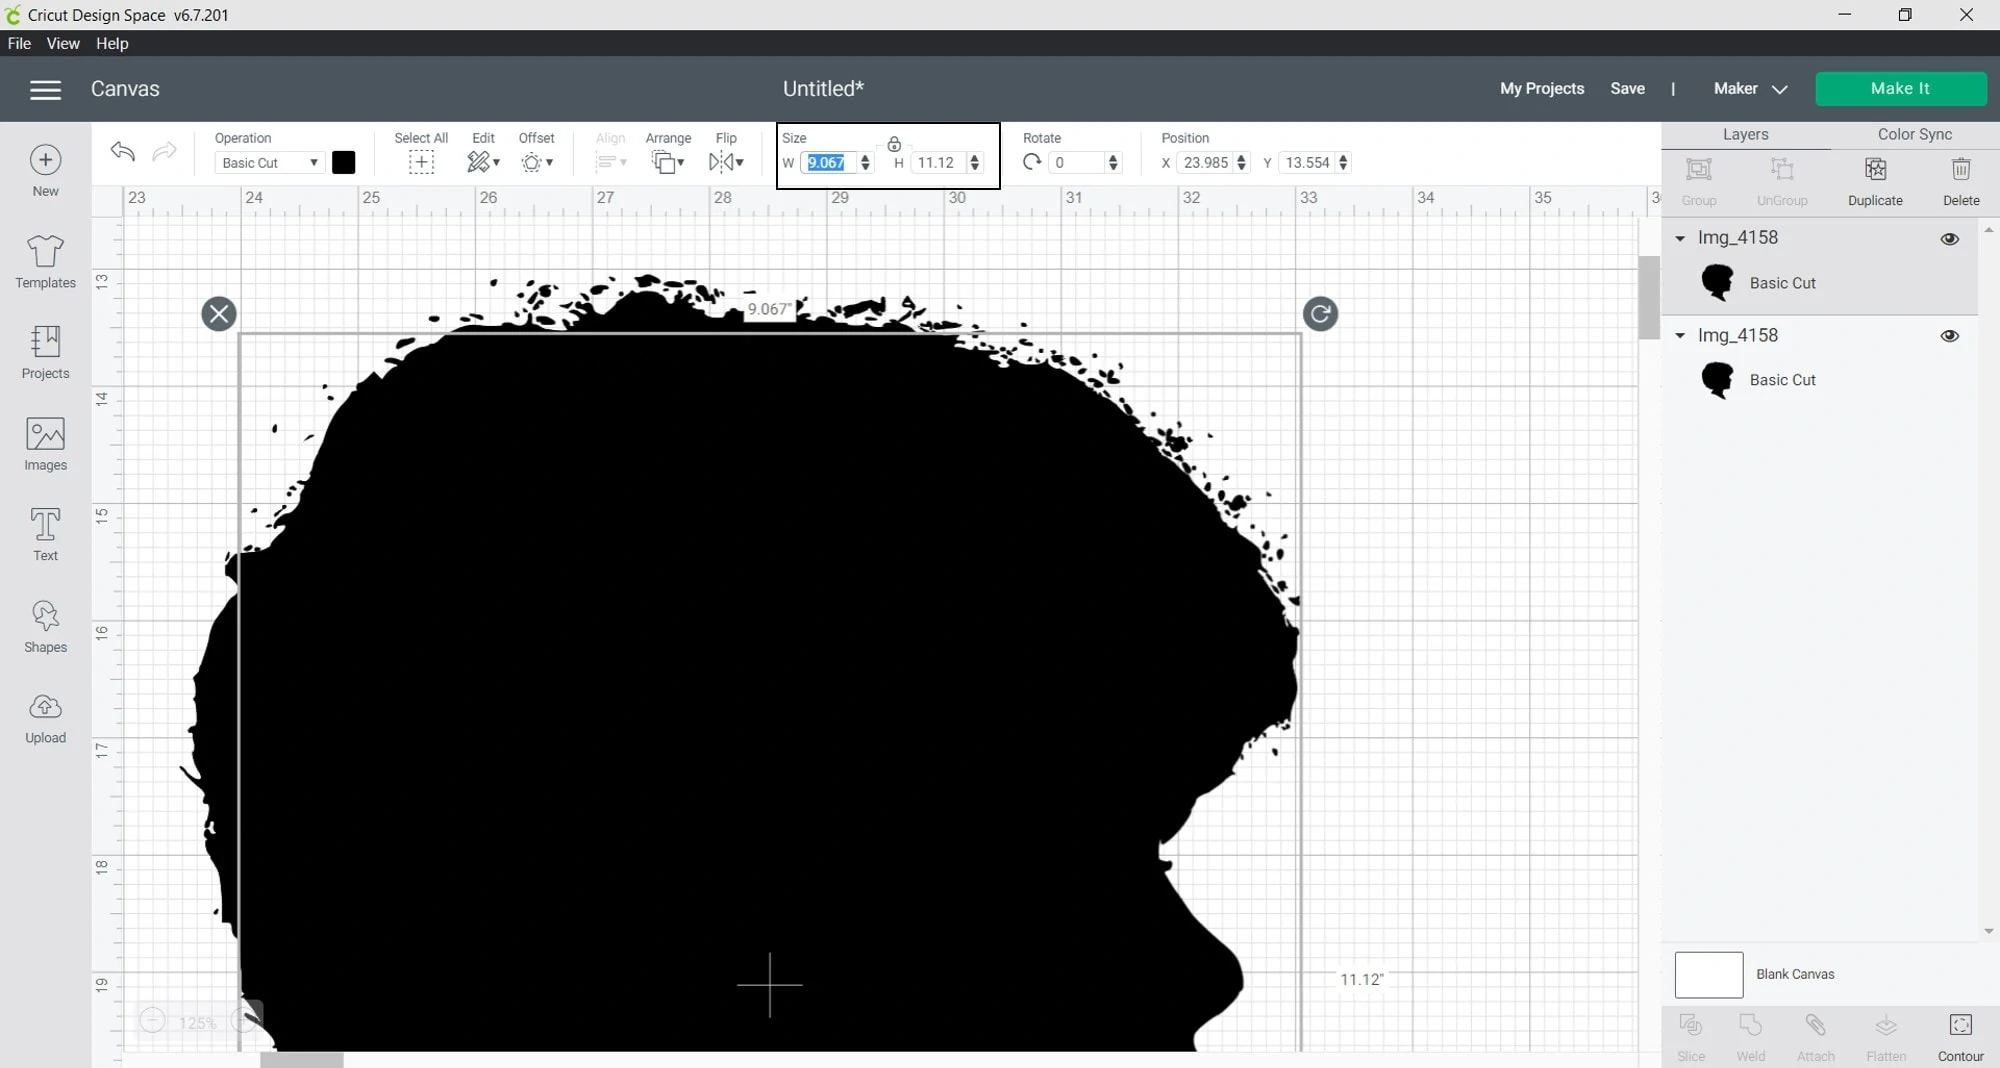Click Save in the header

1627,89
